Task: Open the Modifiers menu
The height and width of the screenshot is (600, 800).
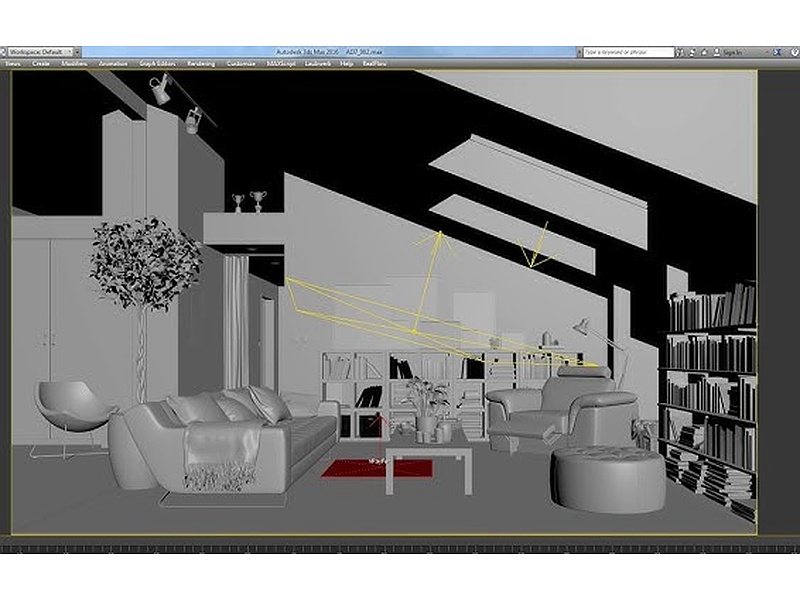Action: (x=75, y=63)
